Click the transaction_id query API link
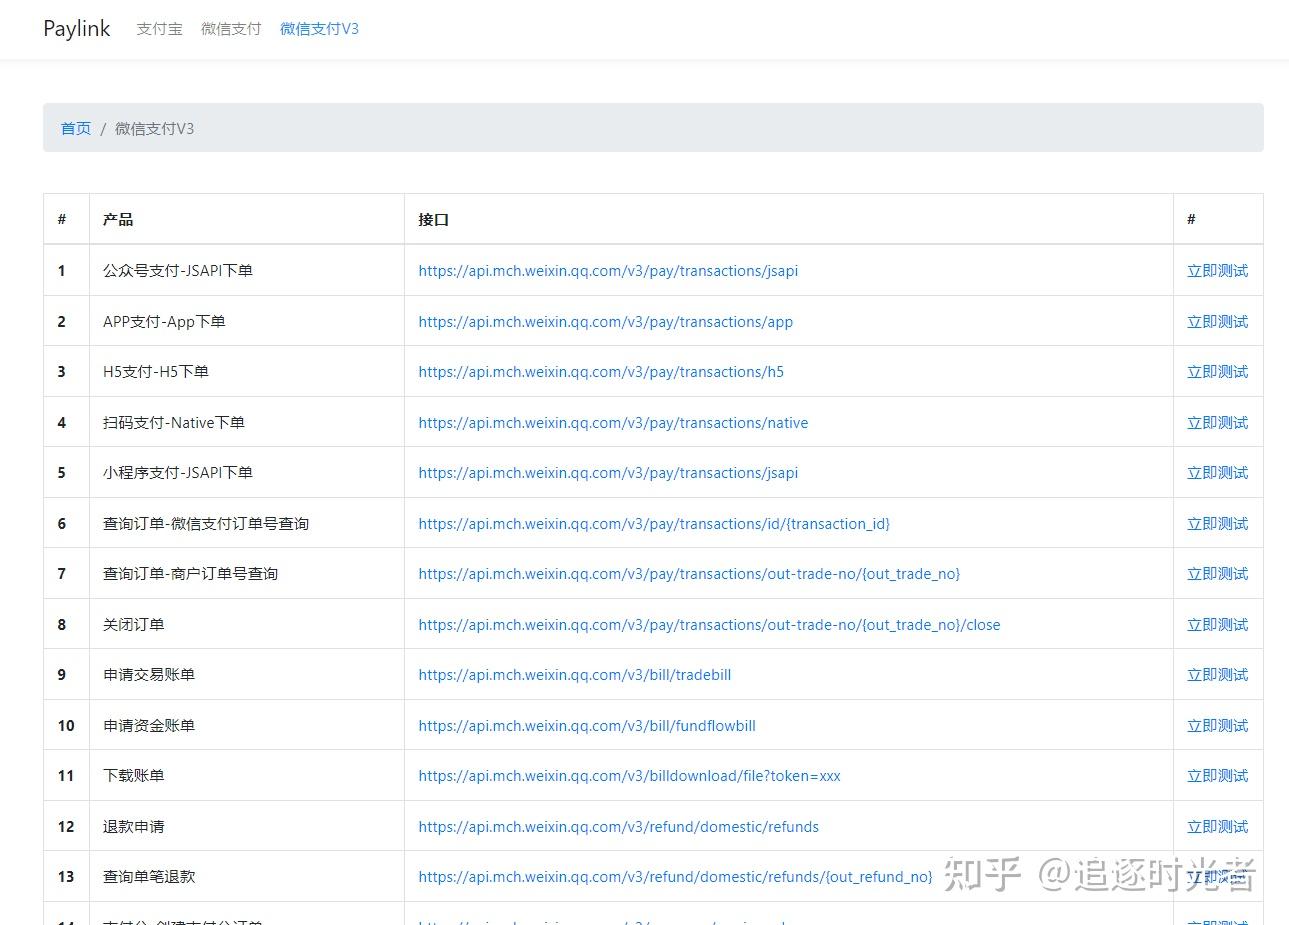The image size is (1289, 925). pyautogui.click(x=654, y=523)
